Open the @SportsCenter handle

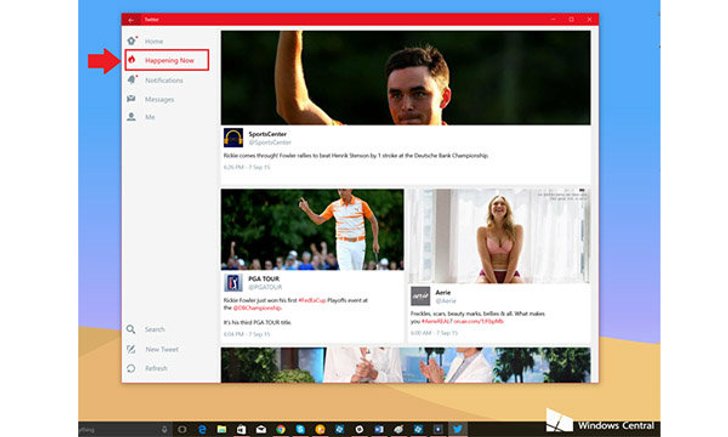coord(270,143)
